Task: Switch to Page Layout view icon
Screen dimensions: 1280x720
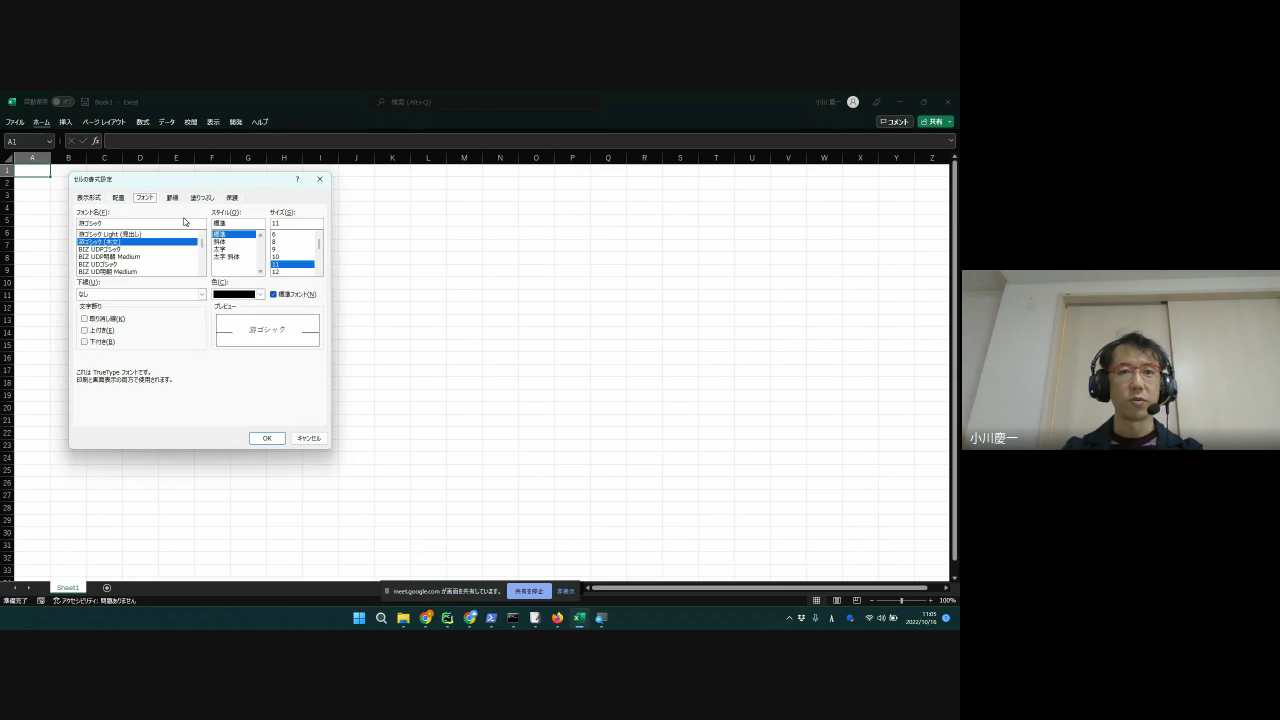Action: [x=836, y=600]
